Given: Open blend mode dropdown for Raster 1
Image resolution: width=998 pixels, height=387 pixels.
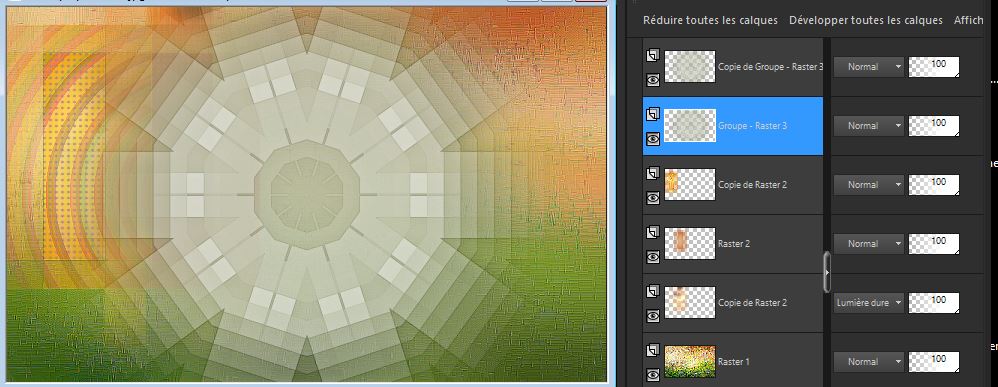Looking at the screenshot, I should pos(868,362).
